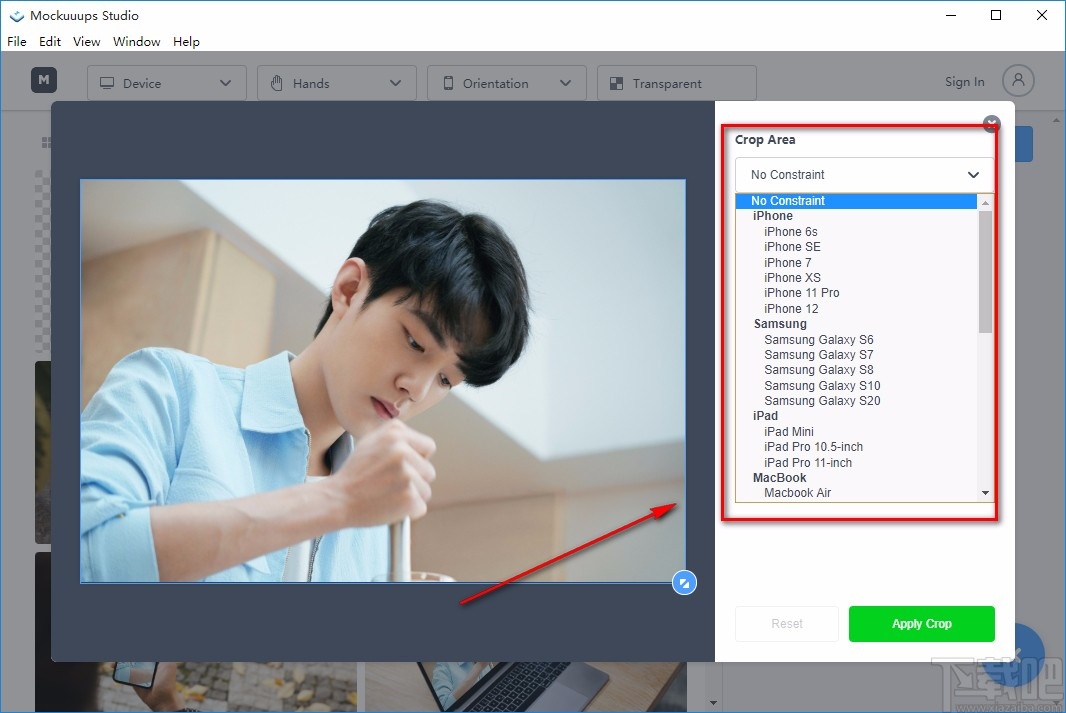Image resolution: width=1066 pixels, height=713 pixels.
Task: Click the Reset button
Action: [787, 623]
